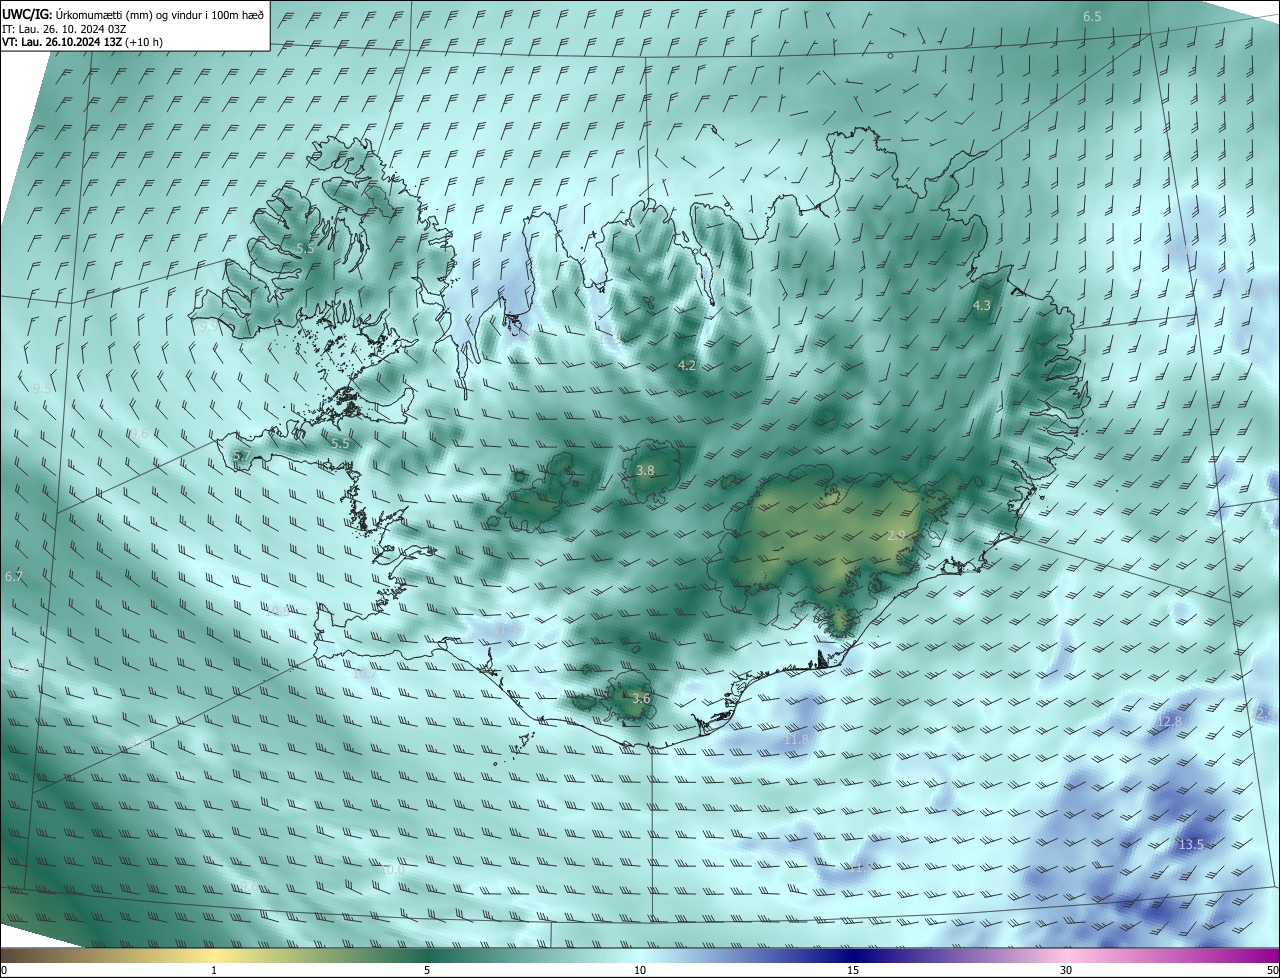
Task: Click the 6.7 value label
Action: point(13,577)
